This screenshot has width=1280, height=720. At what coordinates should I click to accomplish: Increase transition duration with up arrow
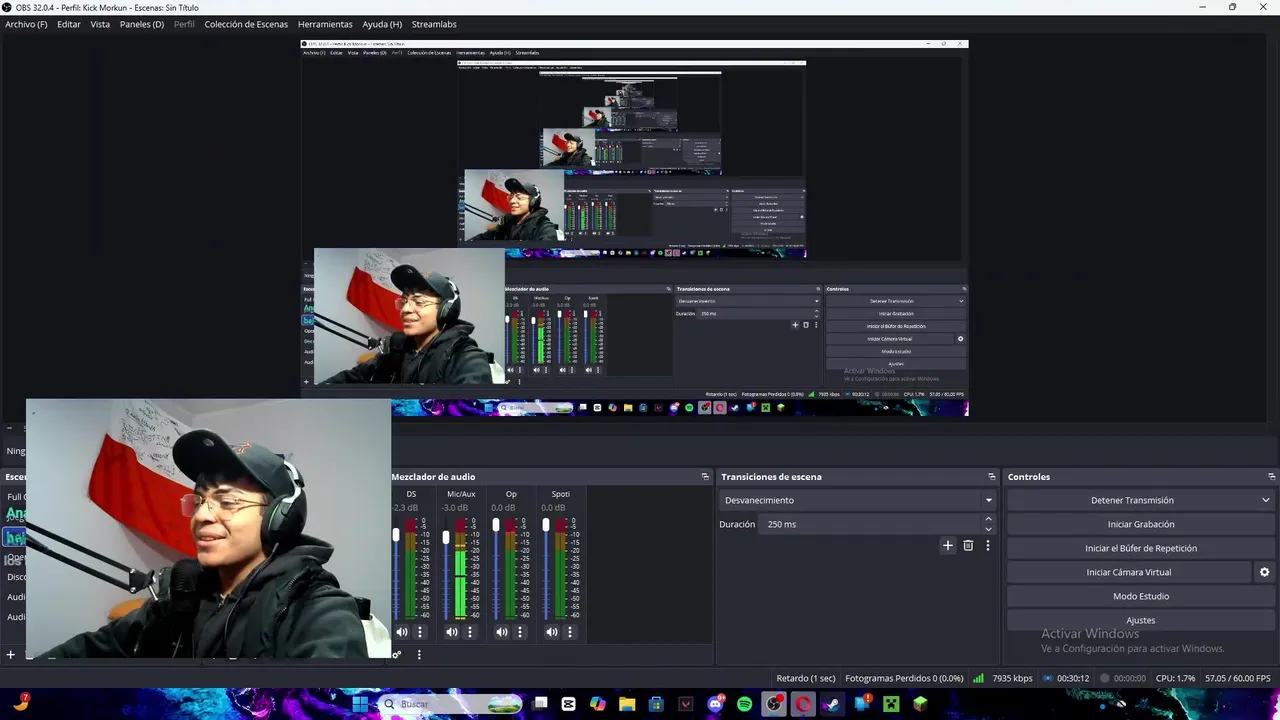click(x=988, y=519)
